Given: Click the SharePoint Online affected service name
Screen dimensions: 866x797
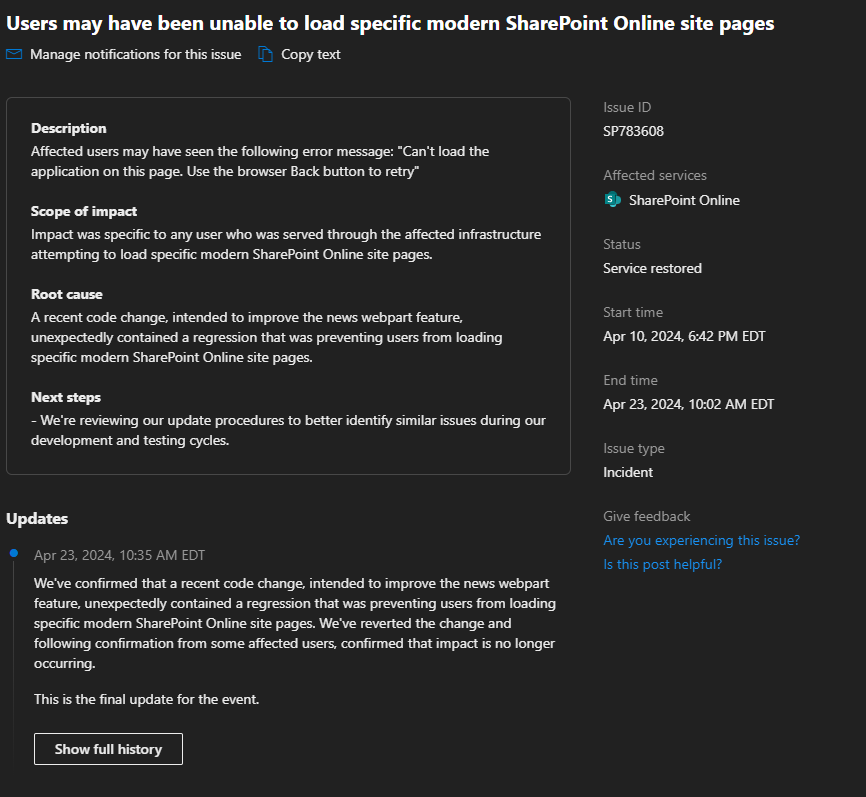Looking at the screenshot, I should (684, 200).
